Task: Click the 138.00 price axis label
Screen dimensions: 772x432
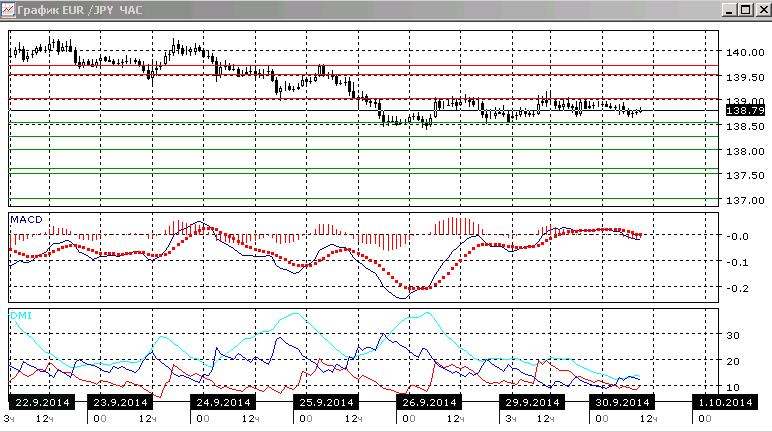Action: tap(745, 152)
